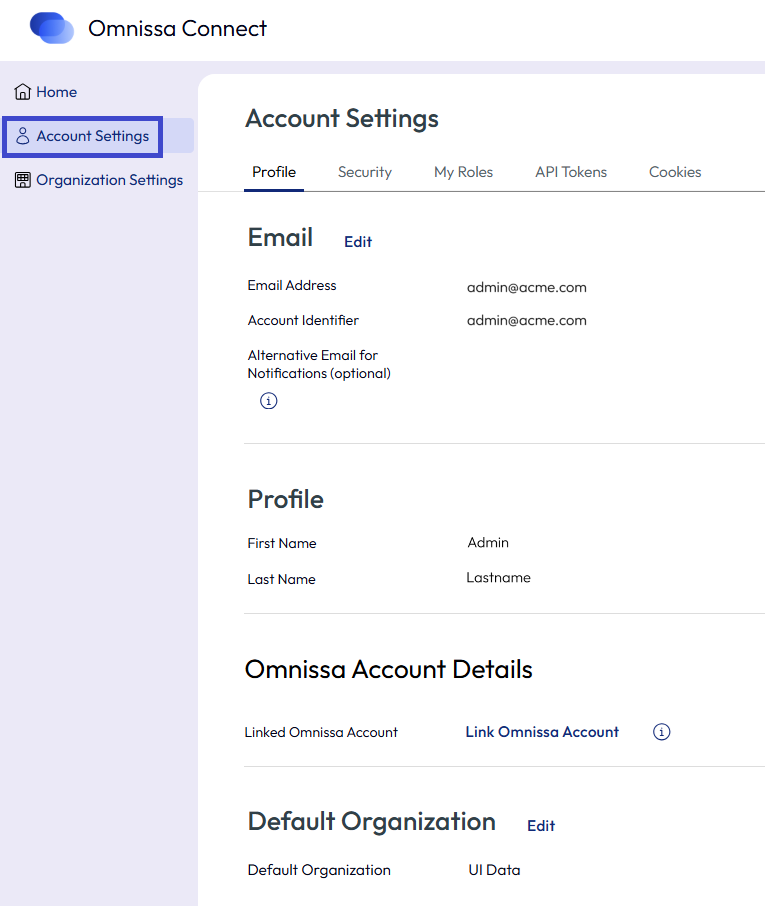Click the Link Omnissa Account link
The image size is (765, 906).
pyautogui.click(x=542, y=732)
